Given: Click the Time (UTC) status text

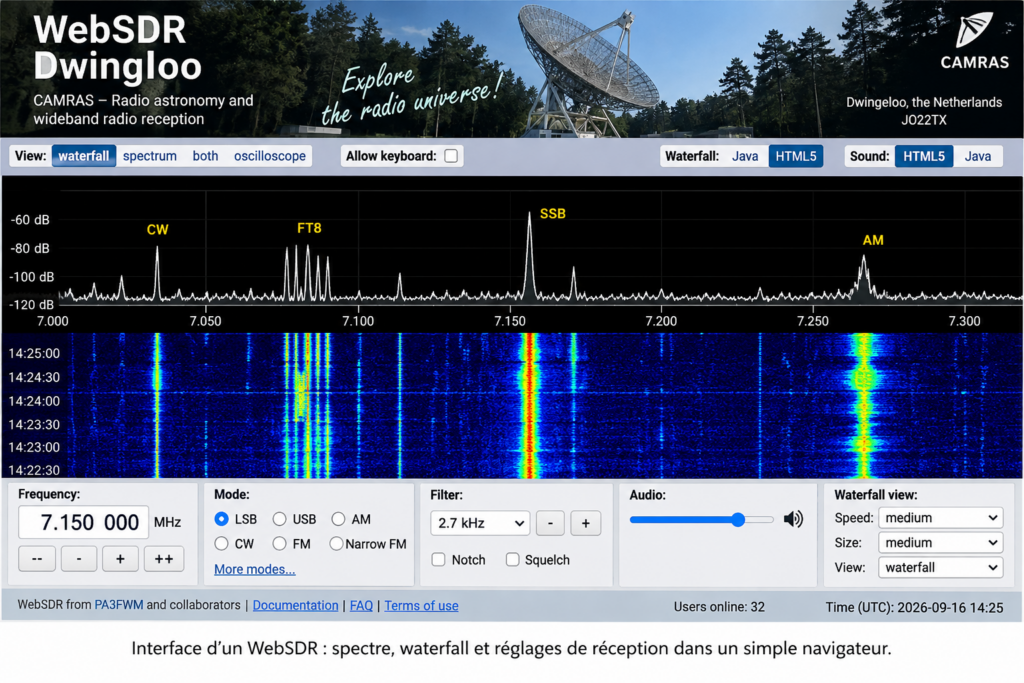Looking at the screenshot, I should [914, 607].
